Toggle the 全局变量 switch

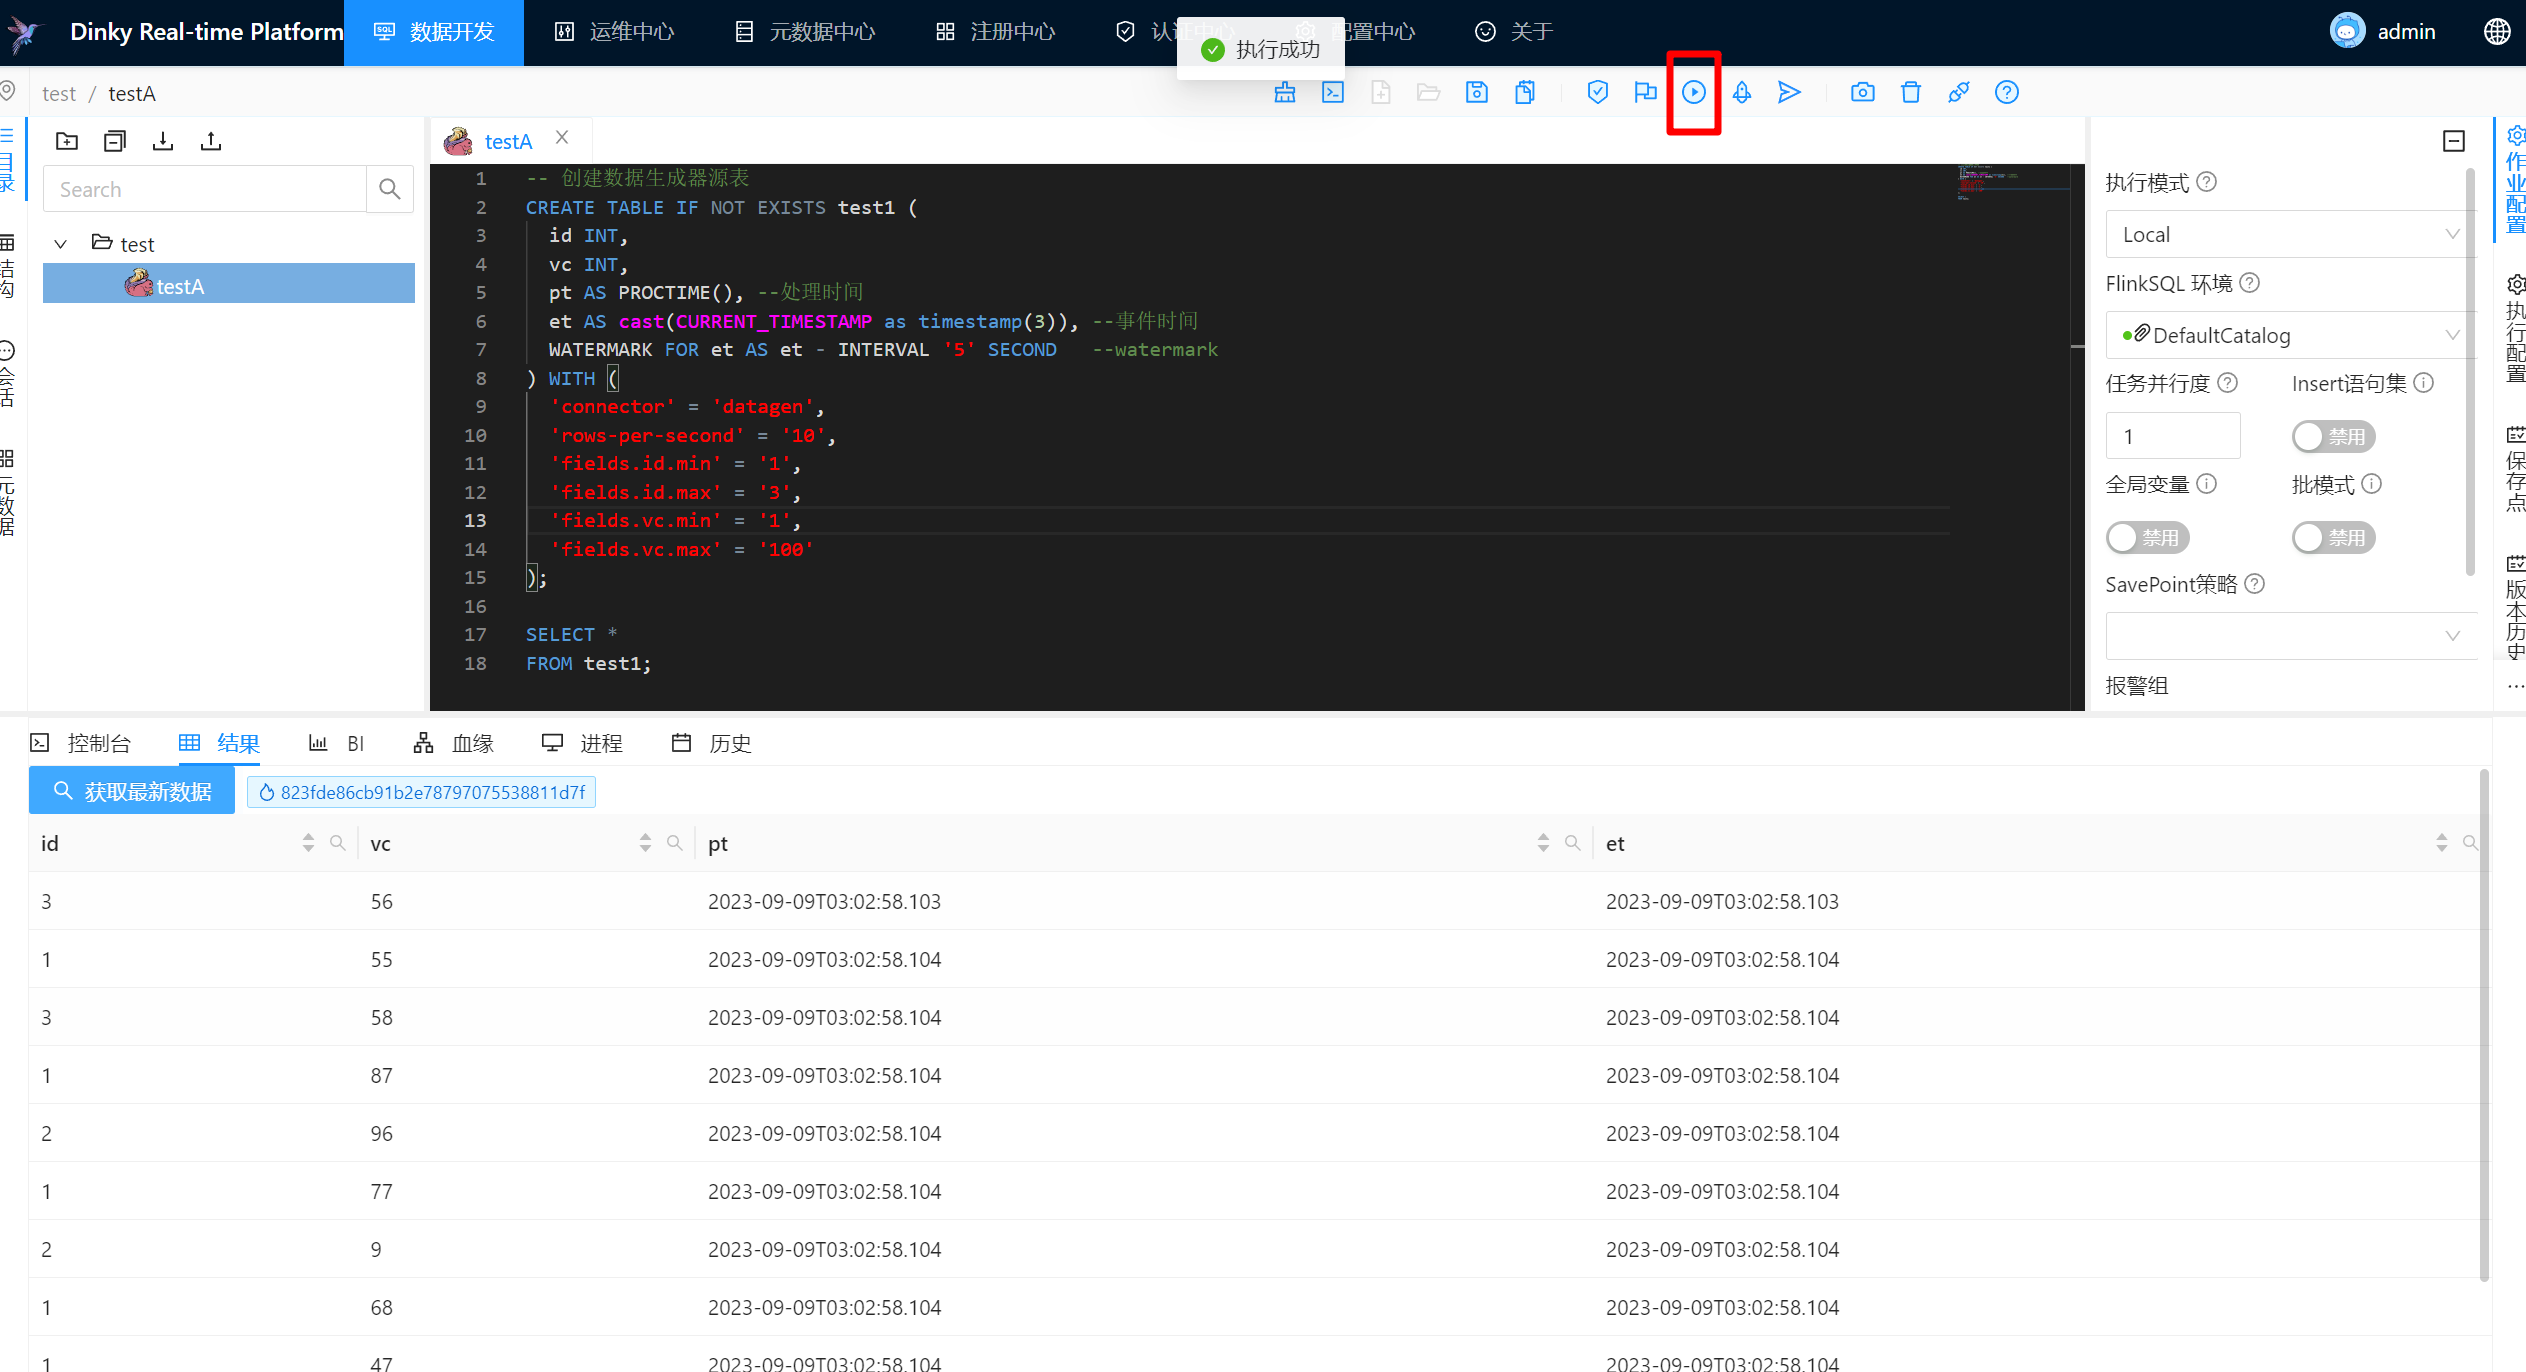click(x=2147, y=538)
